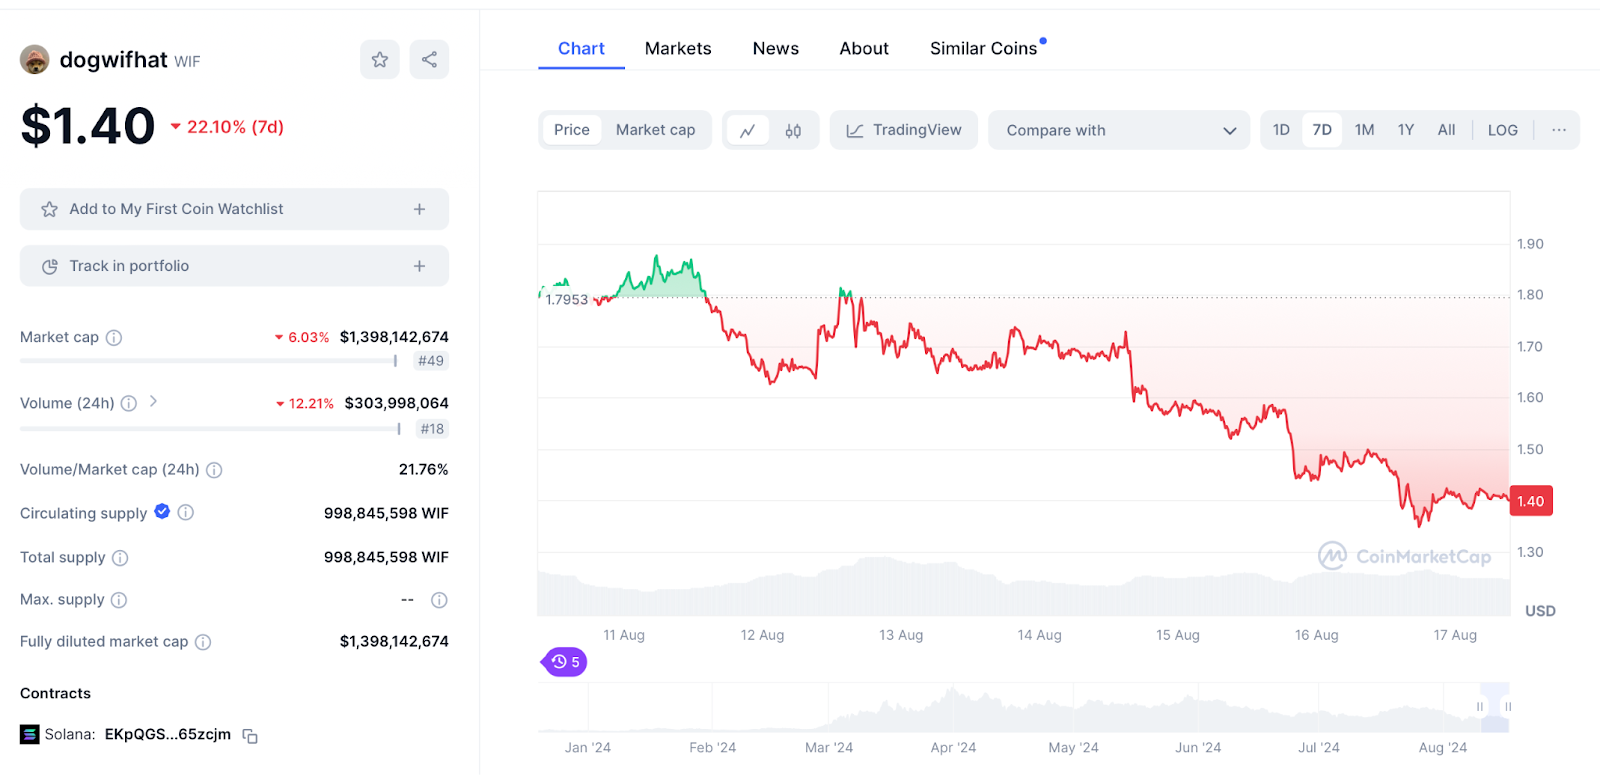Click the #18 volume rank badge
1600x775 pixels.
coord(432,429)
